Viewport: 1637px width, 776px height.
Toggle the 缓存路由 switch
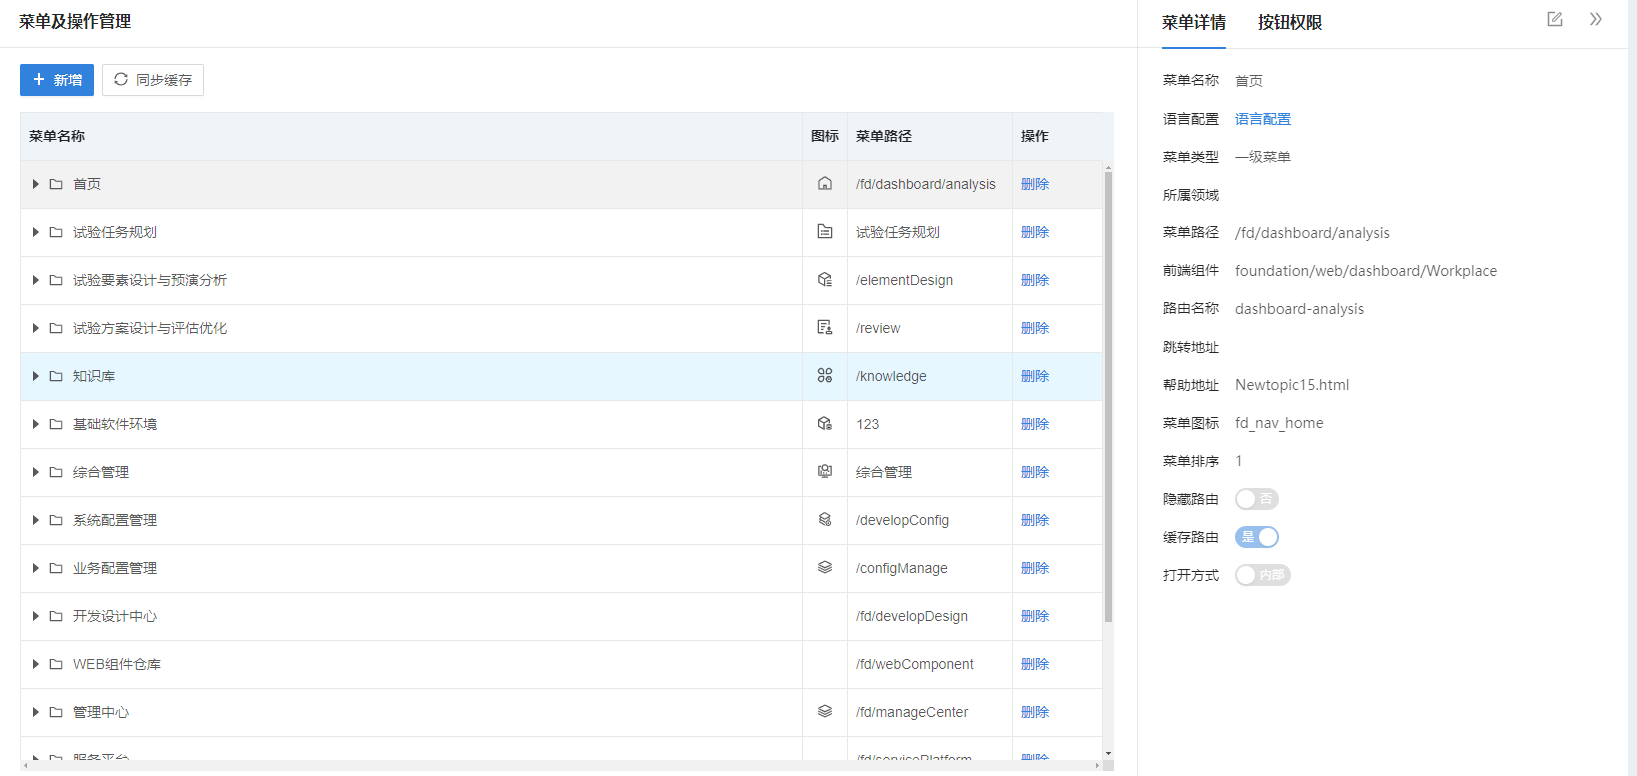1257,537
